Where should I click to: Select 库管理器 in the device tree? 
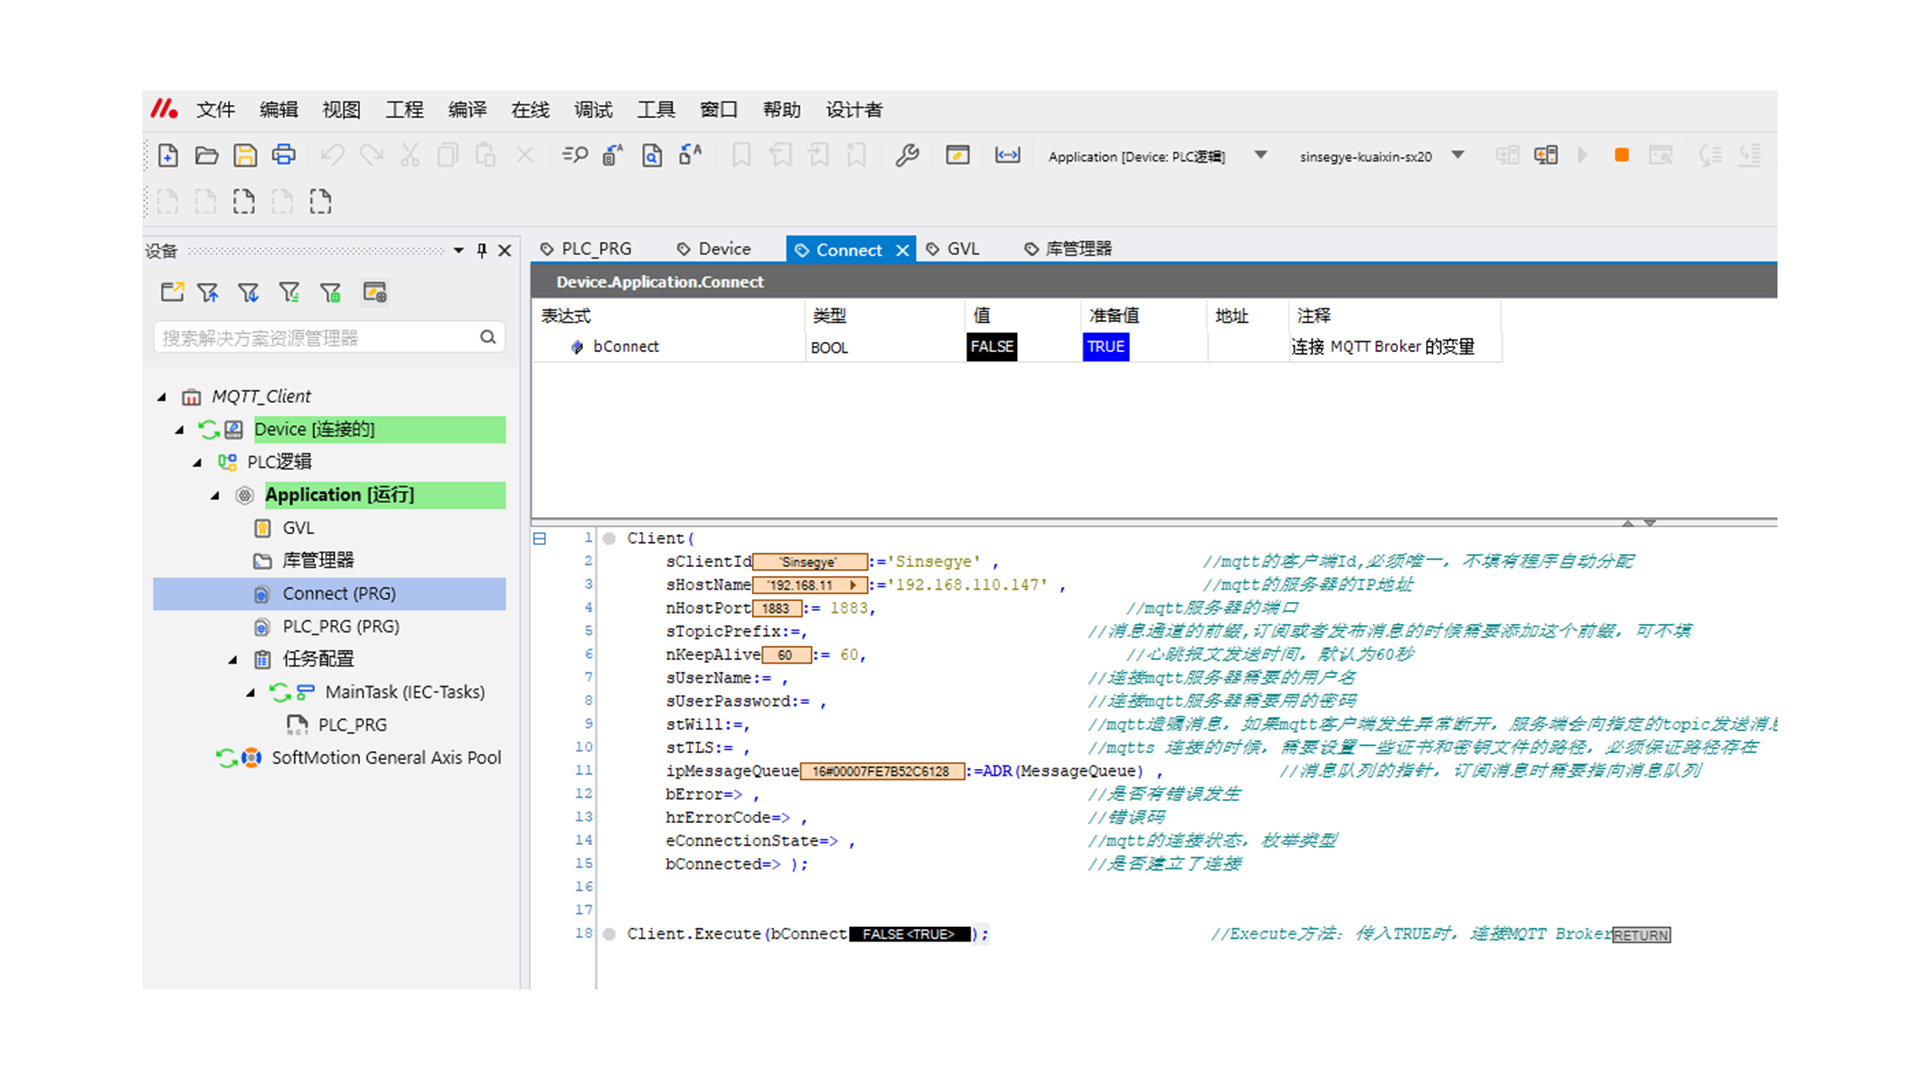coord(318,560)
